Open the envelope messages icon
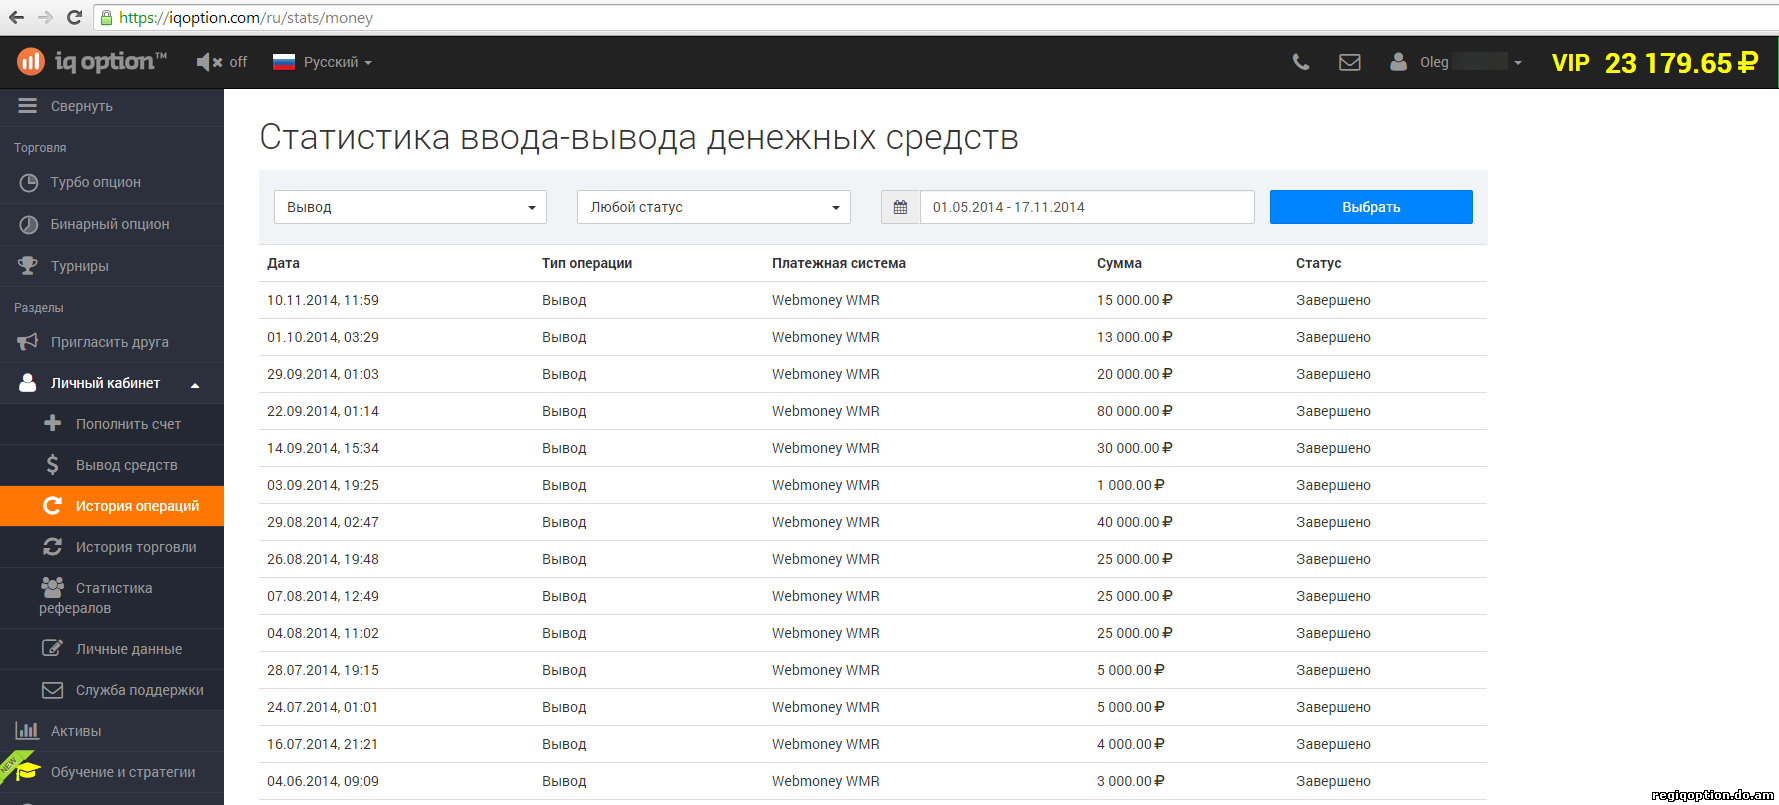1779x805 pixels. pos(1350,62)
